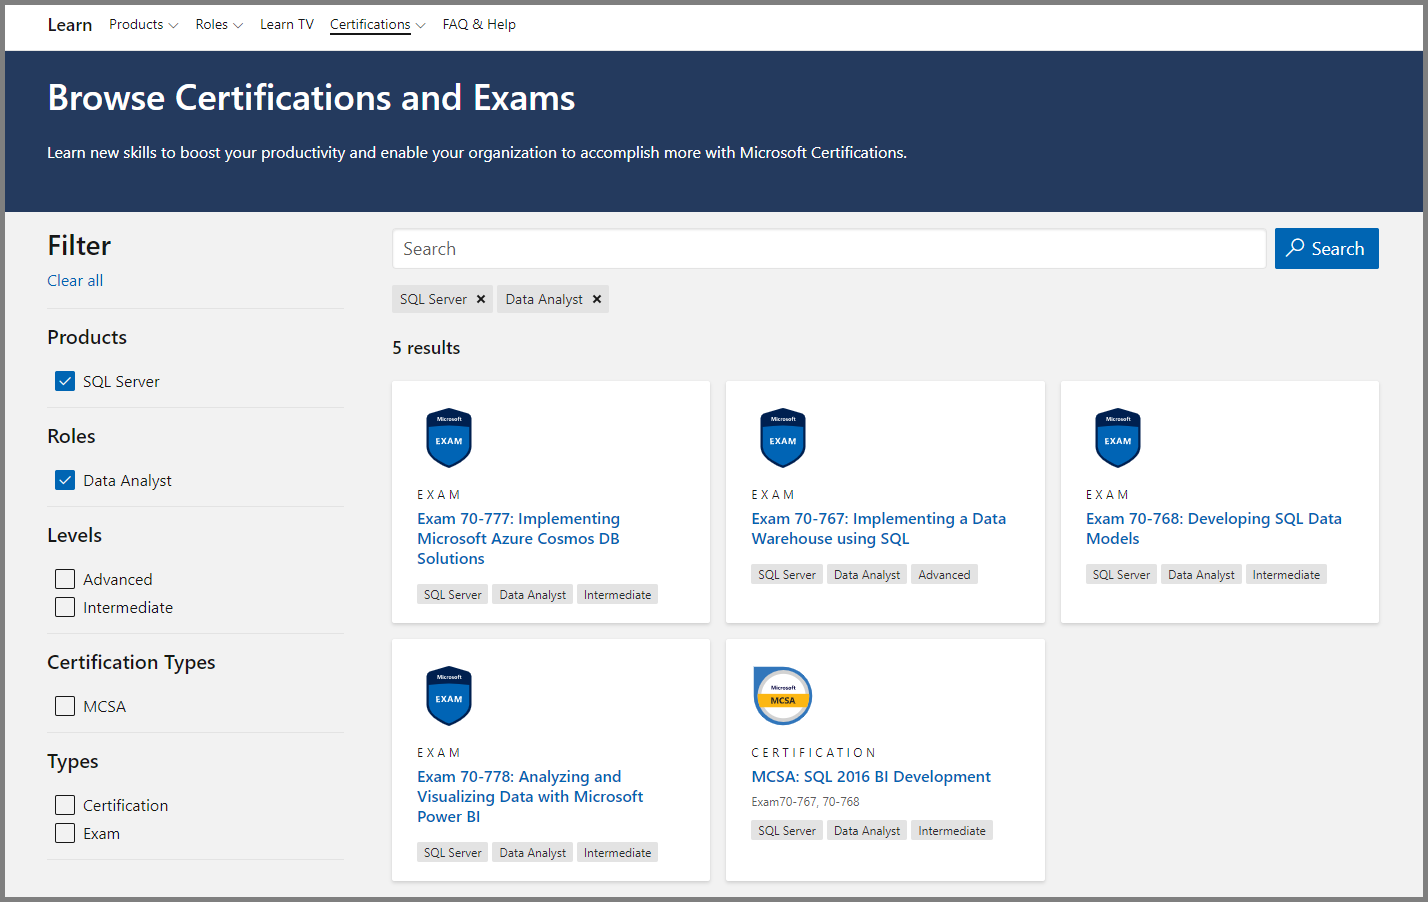This screenshot has height=902, width=1428.
Task: Click the Exam 70-778 badge icon
Action: [449, 696]
